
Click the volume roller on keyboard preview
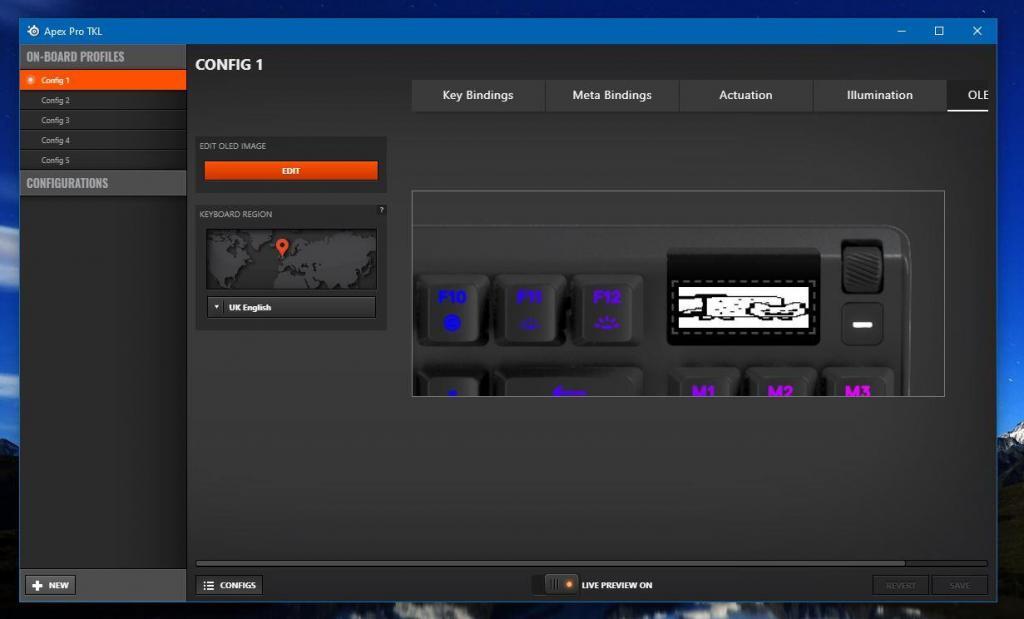pyautogui.click(x=861, y=265)
